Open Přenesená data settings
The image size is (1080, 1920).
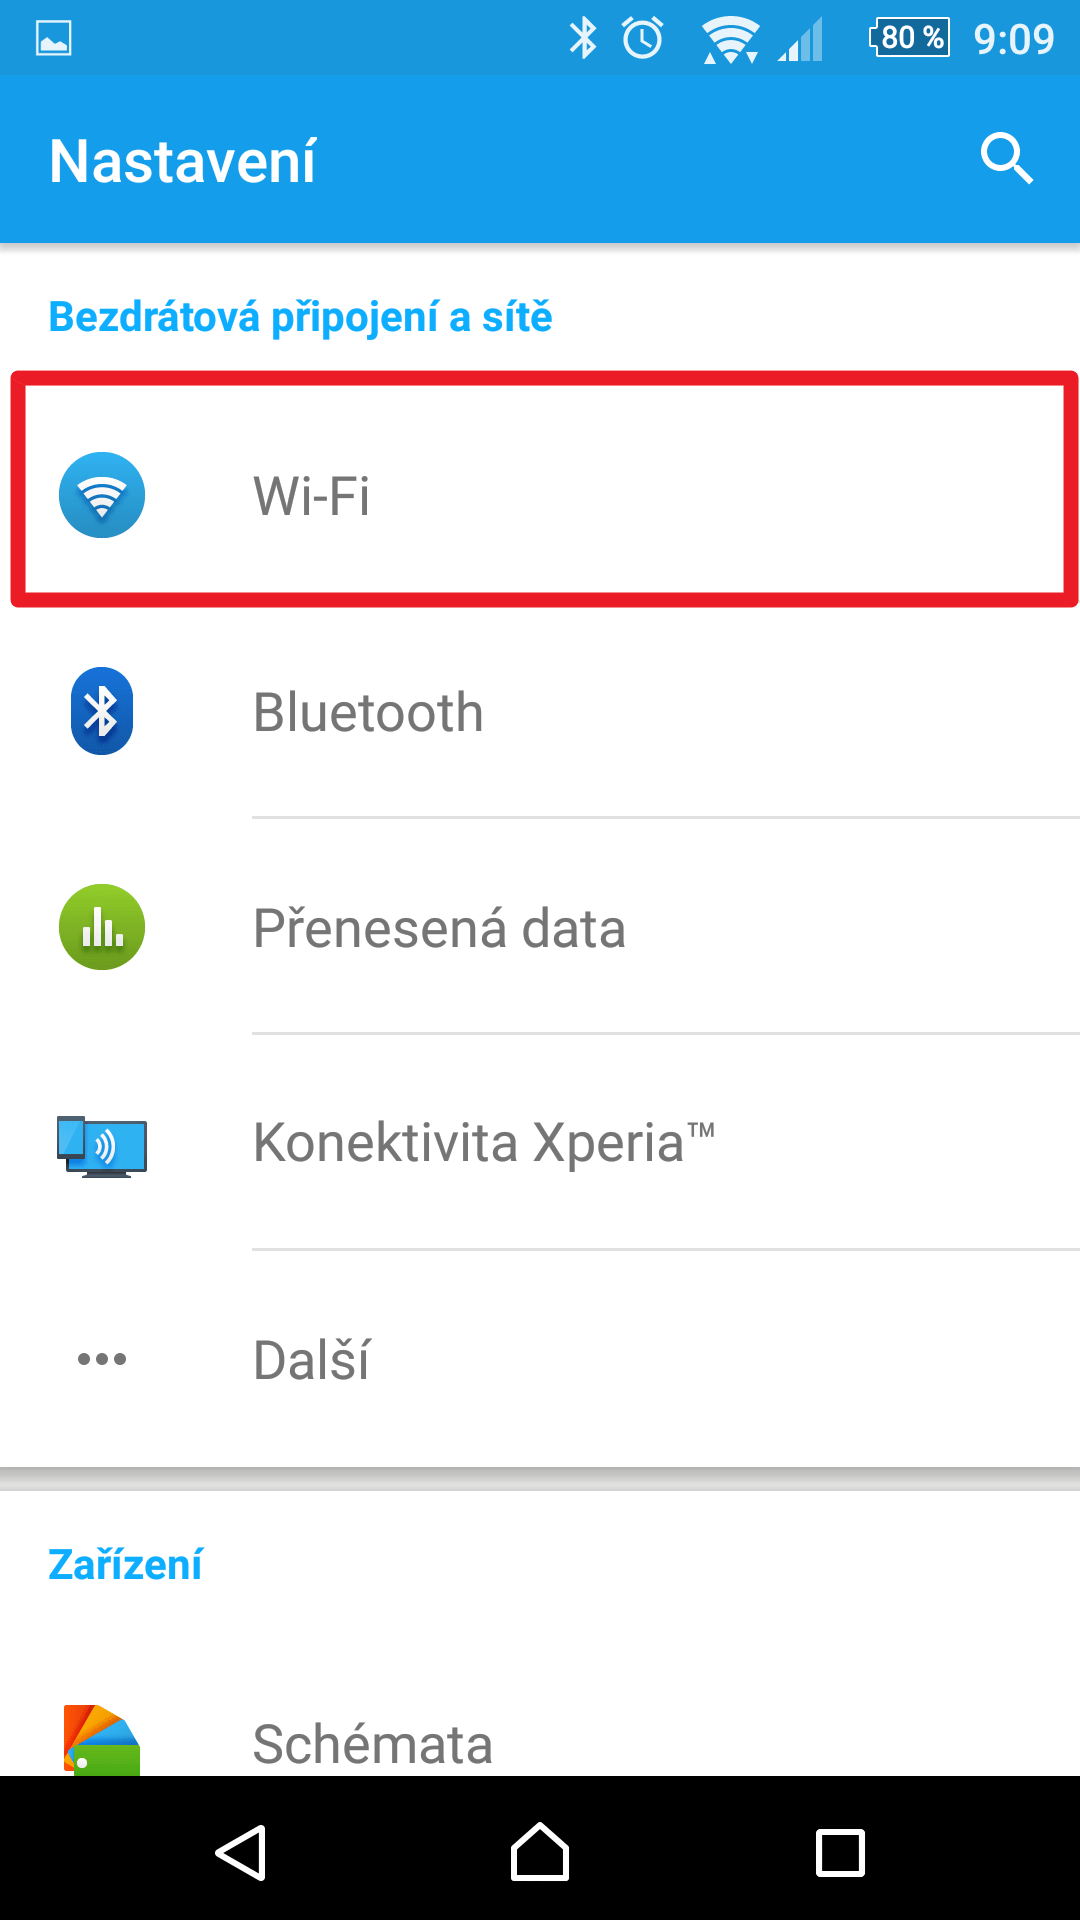[x=540, y=928]
